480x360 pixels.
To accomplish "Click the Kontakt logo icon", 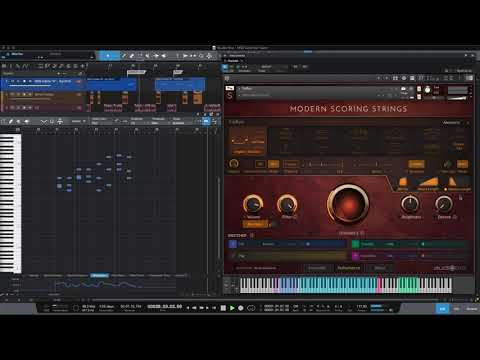I will click(x=227, y=78).
